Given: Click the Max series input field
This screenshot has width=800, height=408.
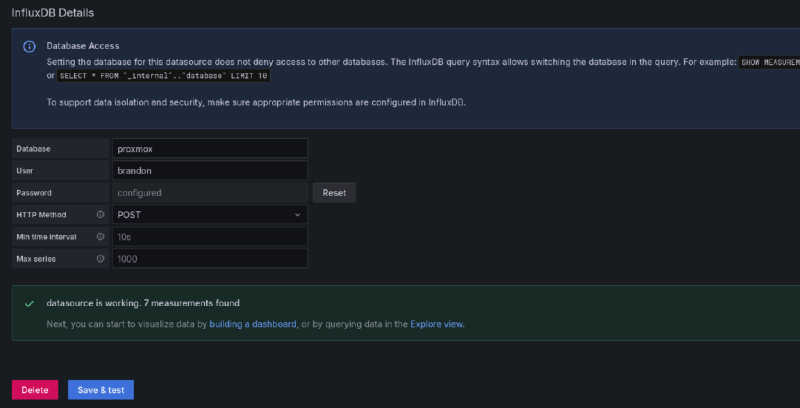Looking at the screenshot, I should click(209, 259).
